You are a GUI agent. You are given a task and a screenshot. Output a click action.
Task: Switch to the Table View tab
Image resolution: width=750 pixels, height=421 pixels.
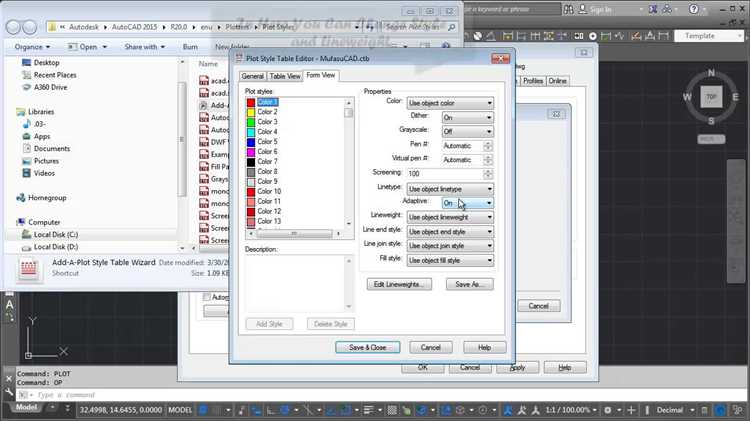285,76
